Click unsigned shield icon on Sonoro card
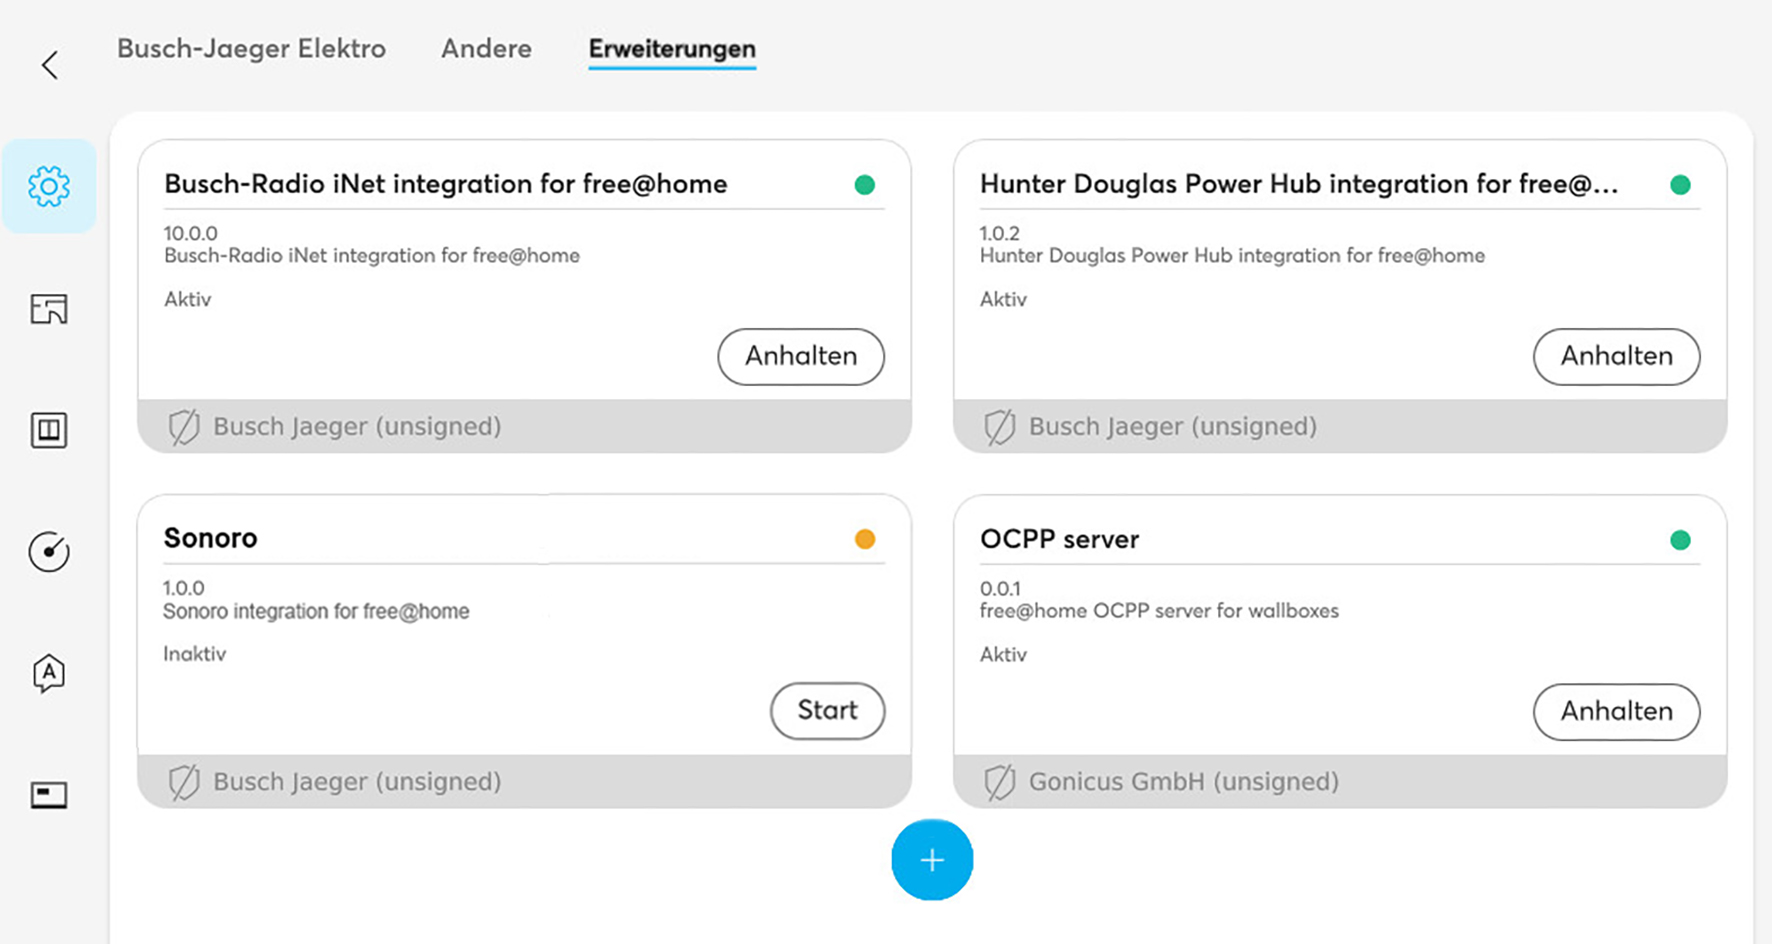This screenshot has width=1772, height=944. 184,782
